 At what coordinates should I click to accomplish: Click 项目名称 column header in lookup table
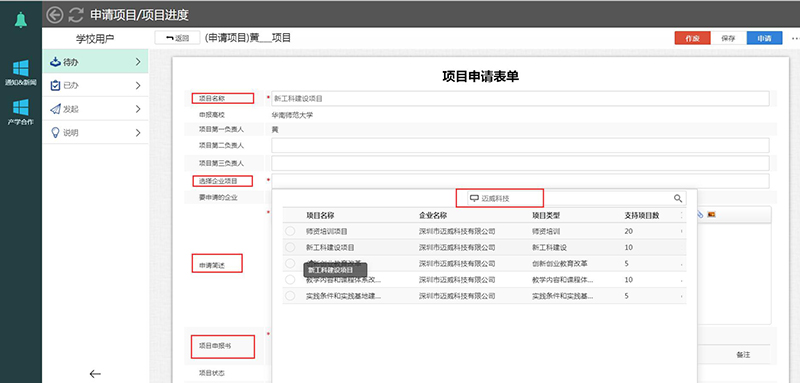(x=320, y=216)
